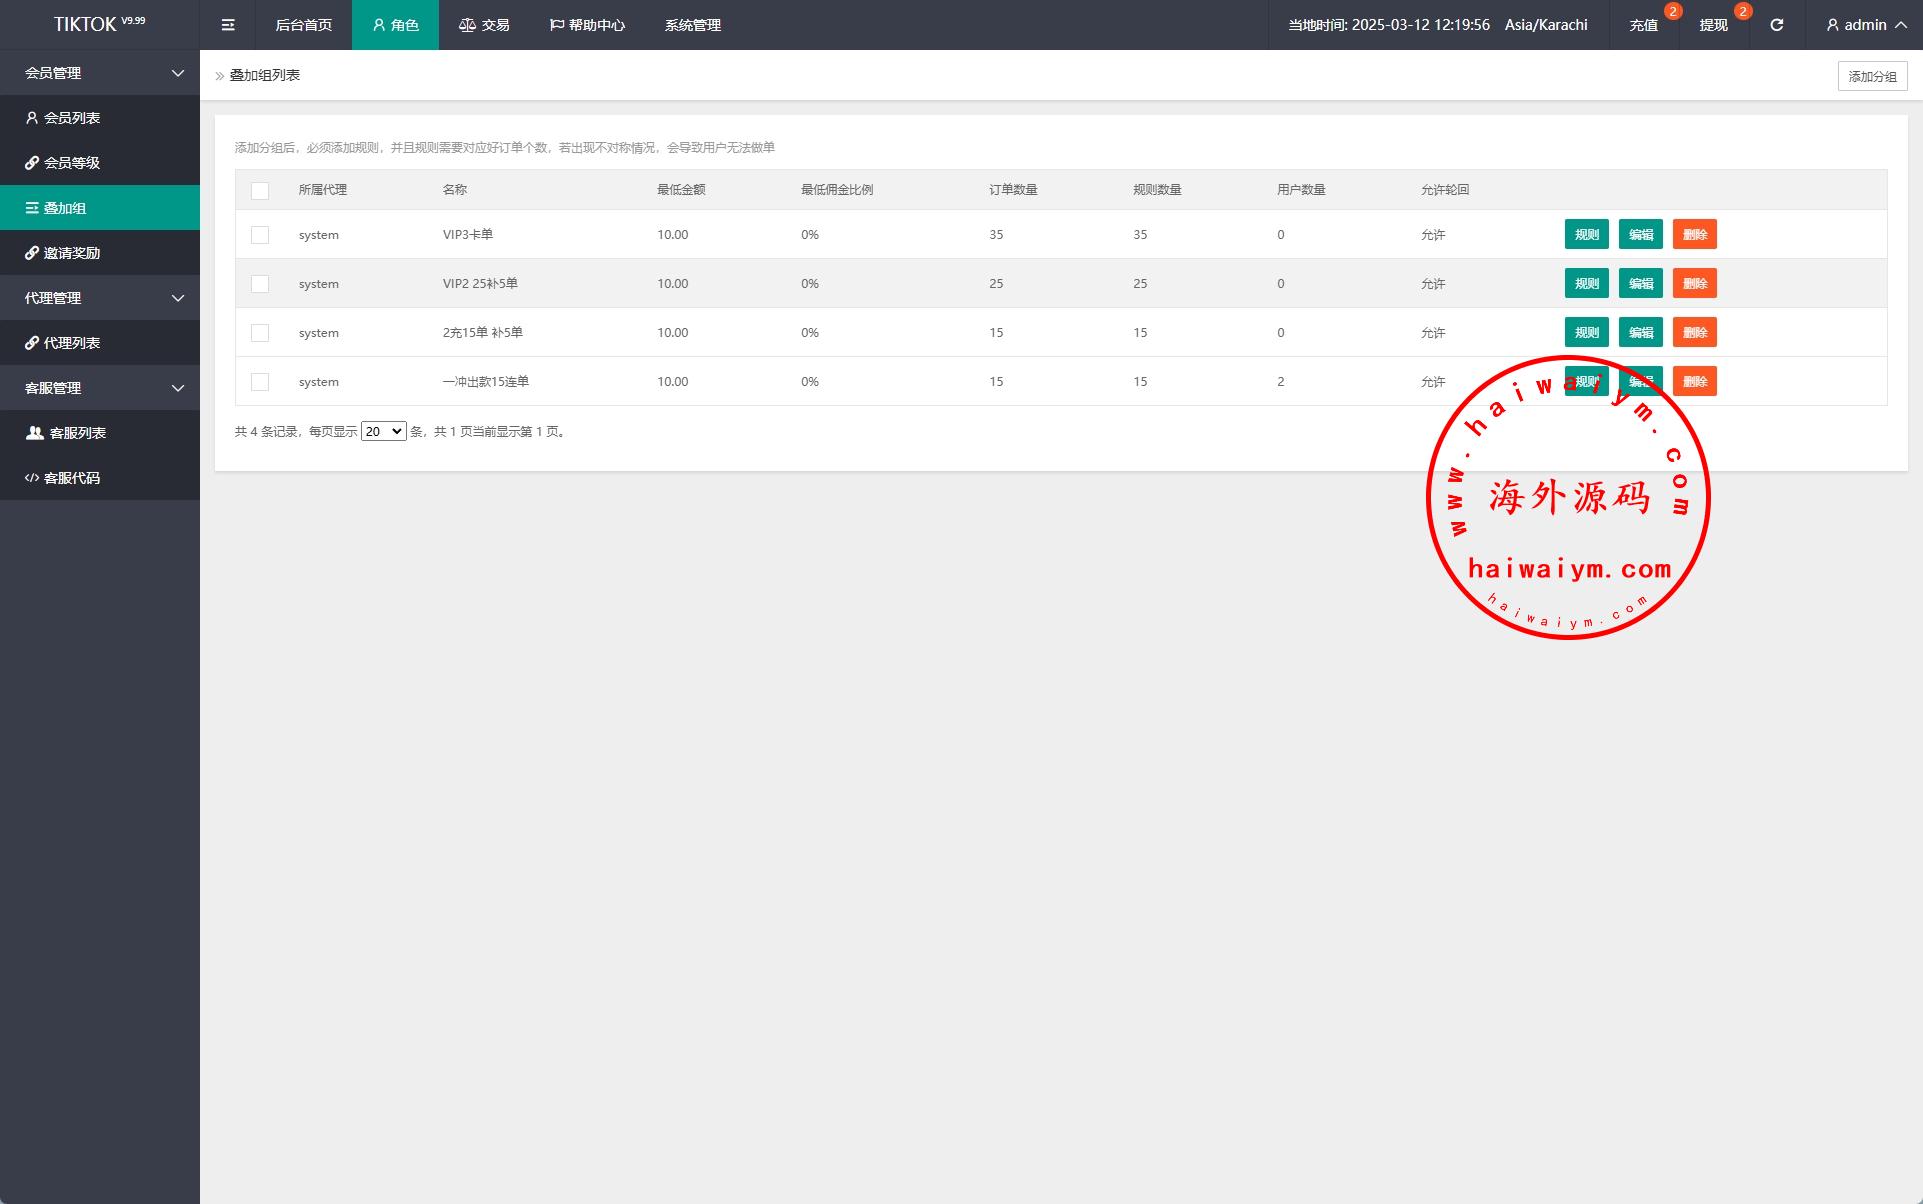
Task: Switch to the 交易 top menu tab
Action: 485,25
